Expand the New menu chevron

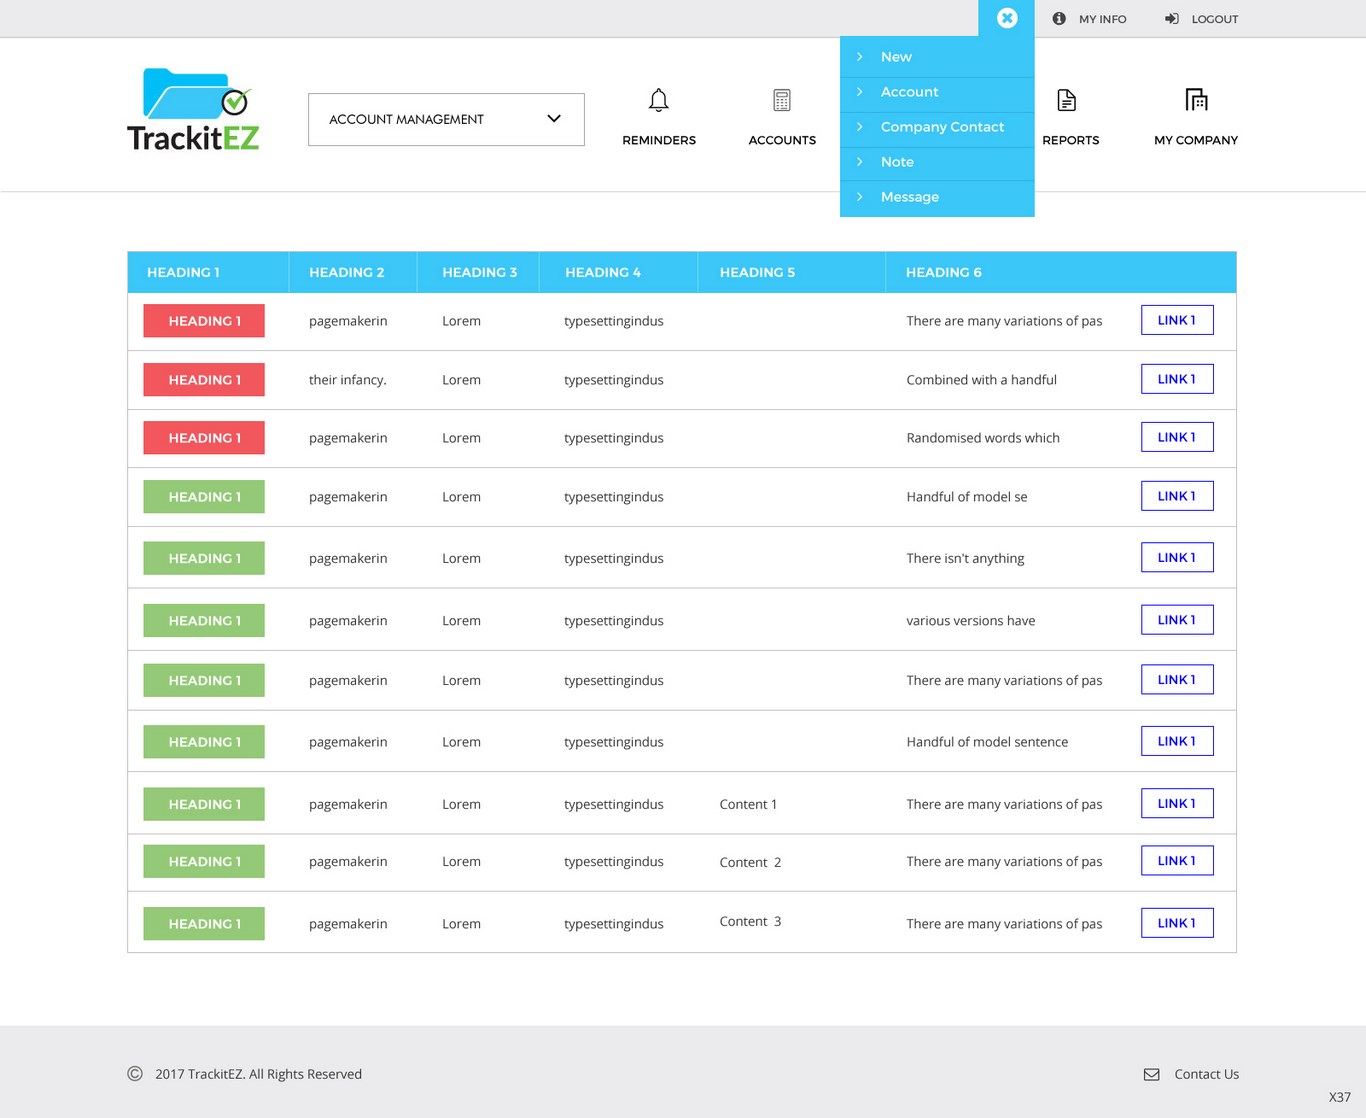860,57
